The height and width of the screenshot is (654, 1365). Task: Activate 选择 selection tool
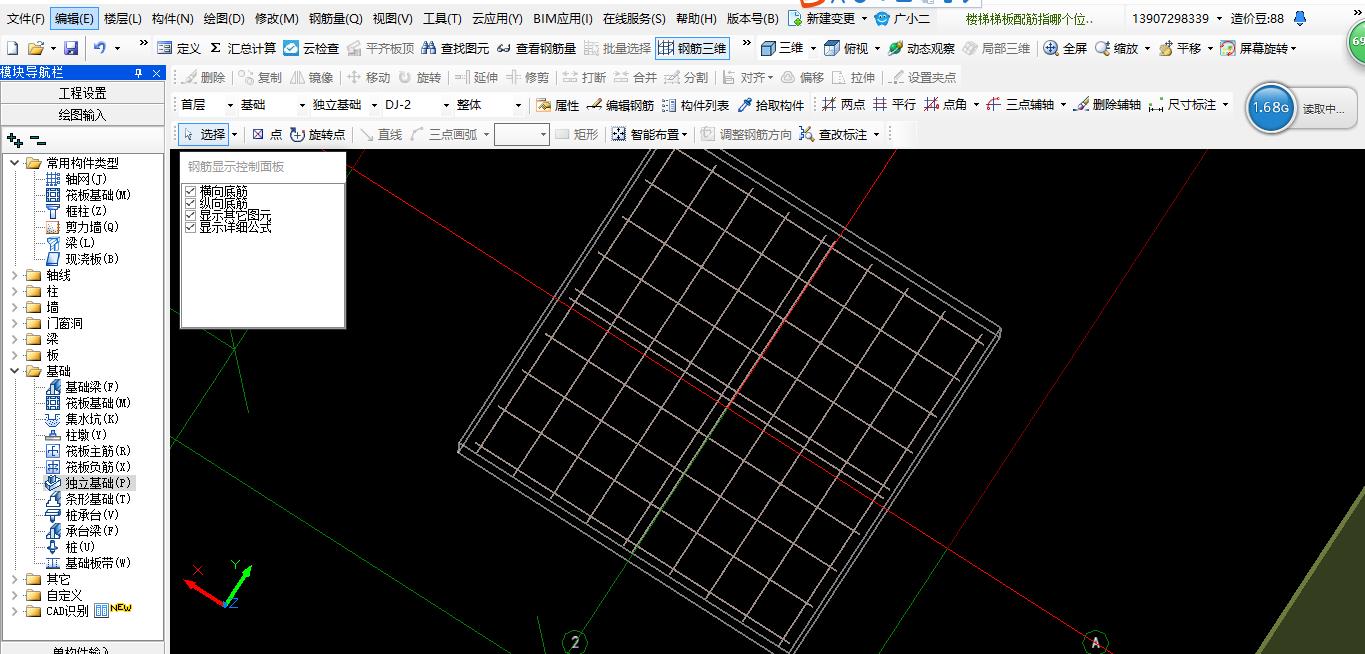[204, 134]
